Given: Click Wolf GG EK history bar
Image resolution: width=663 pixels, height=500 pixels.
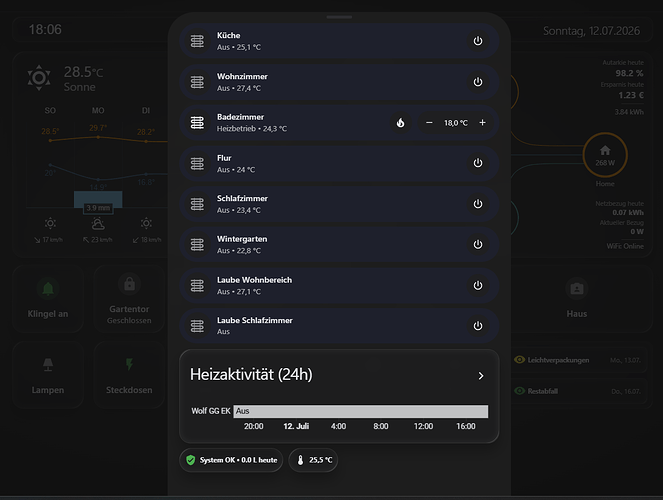Looking at the screenshot, I should tap(361, 411).
